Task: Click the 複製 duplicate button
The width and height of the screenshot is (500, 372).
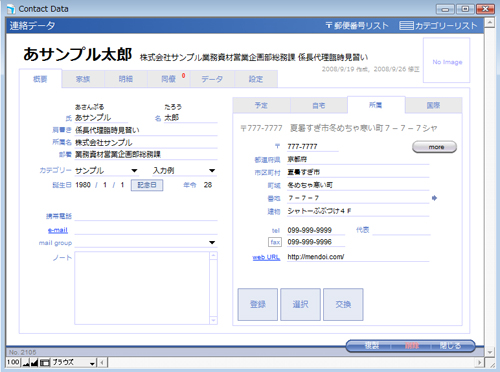Action: [x=372, y=346]
